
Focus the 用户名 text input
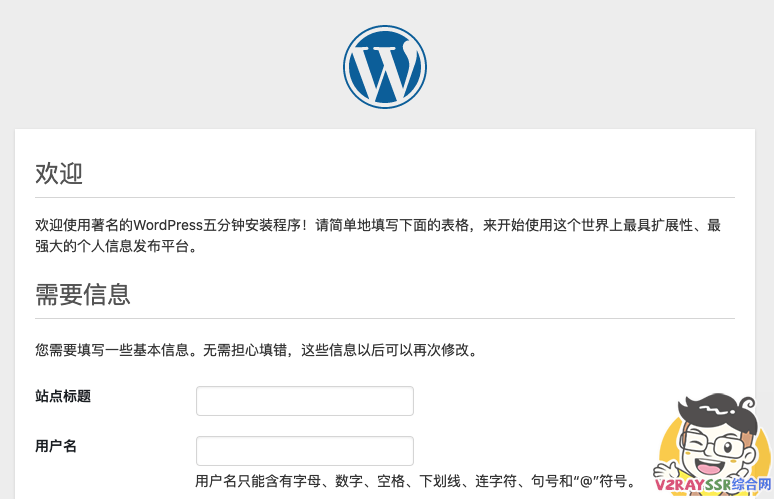pyautogui.click(x=305, y=451)
